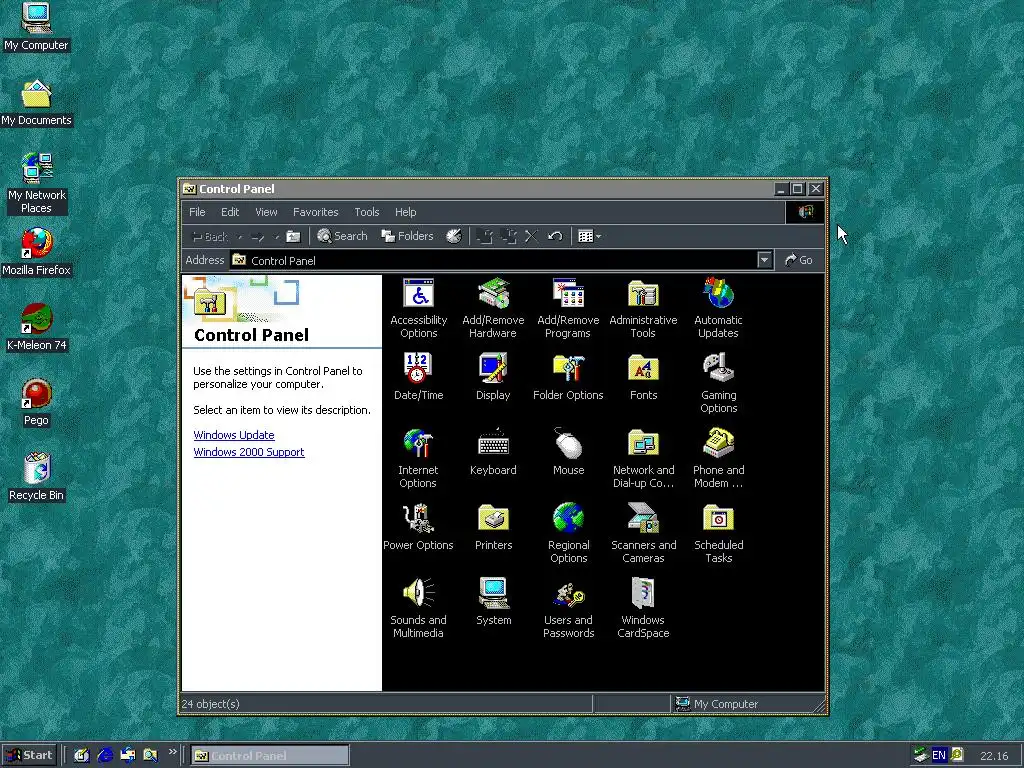Image resolution: width=1024 pixels, height=768 pixels.
Task: Click the Up folder toolbar button
Action: point(293,236)
